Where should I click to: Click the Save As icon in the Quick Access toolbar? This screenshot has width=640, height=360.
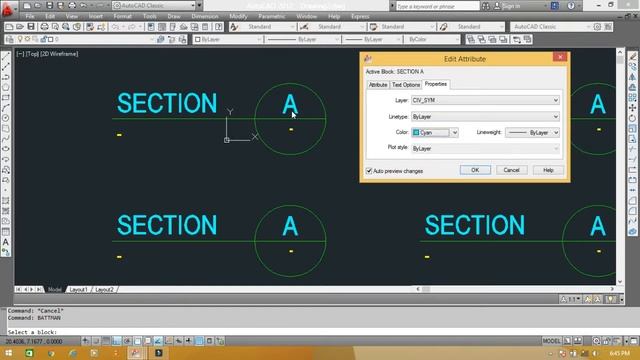[x=60, y=6]
